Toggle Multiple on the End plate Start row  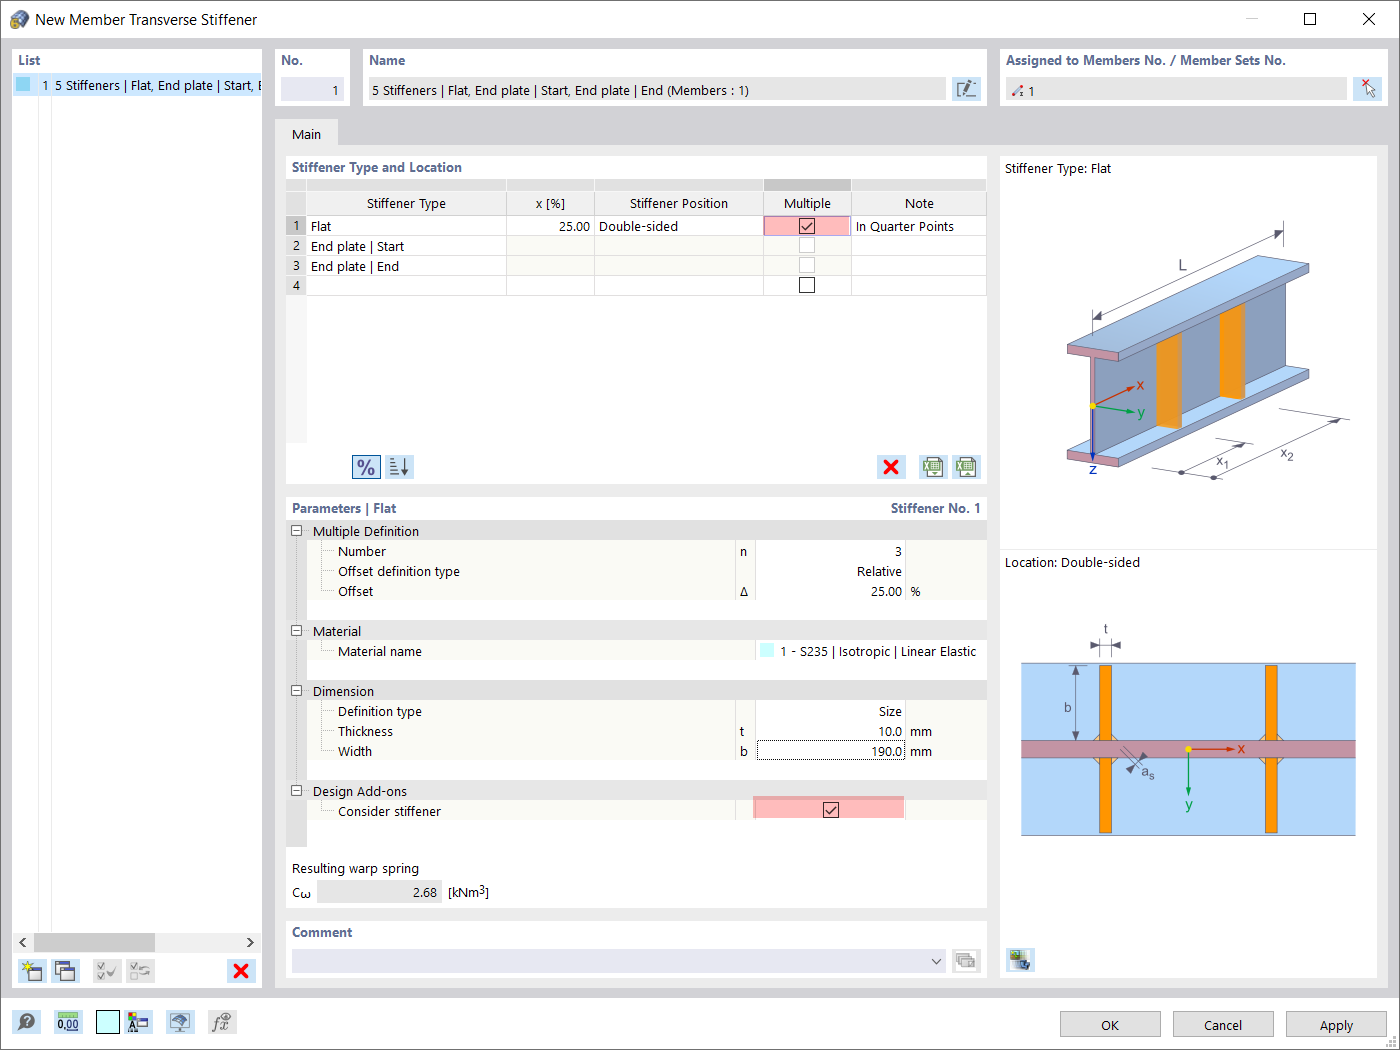(806, 245)
